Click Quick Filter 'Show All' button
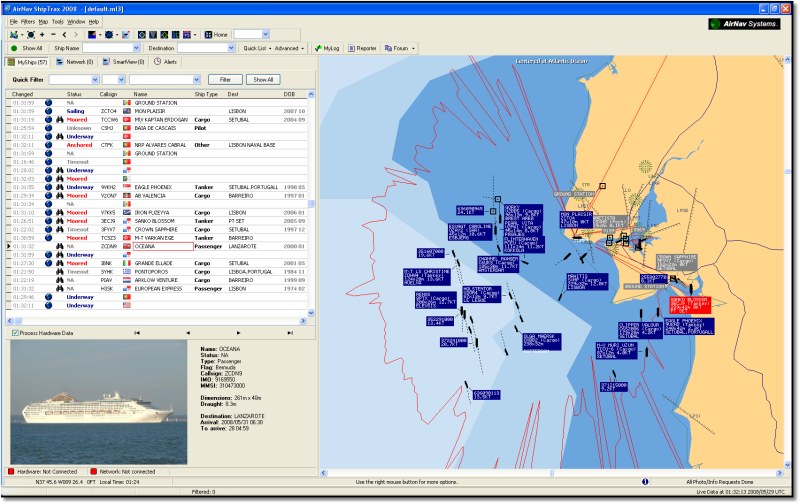The image size is (800, 504). [x=263, y=80]
